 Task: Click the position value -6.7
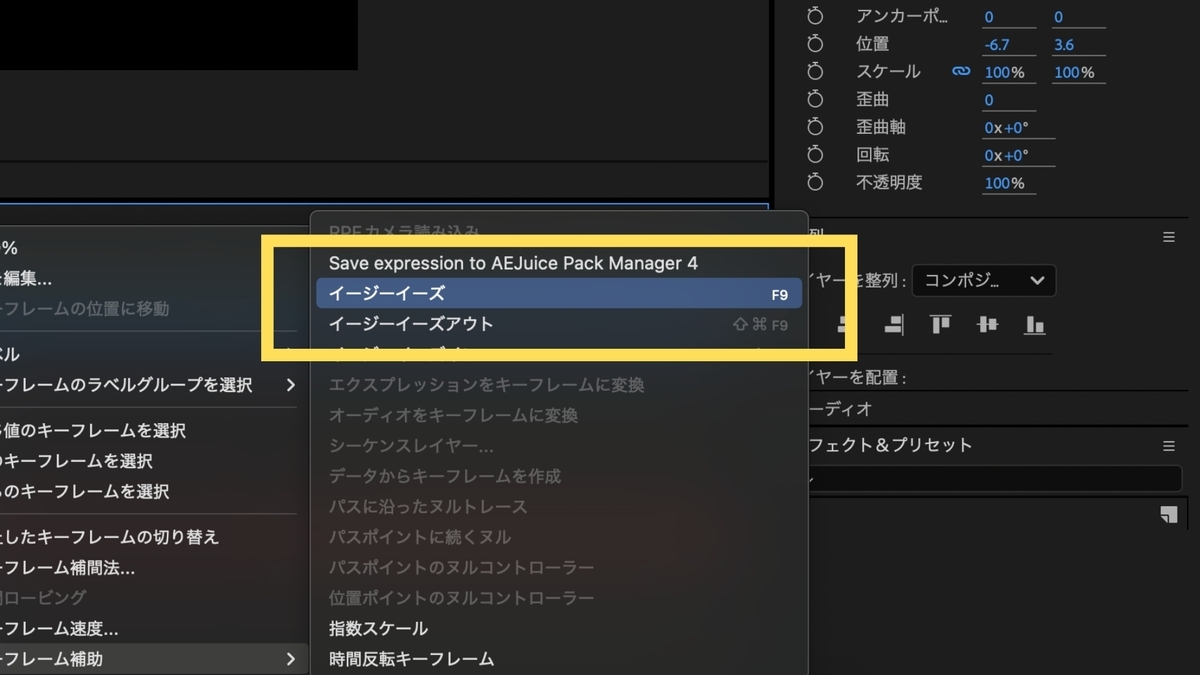click(996, 45)
